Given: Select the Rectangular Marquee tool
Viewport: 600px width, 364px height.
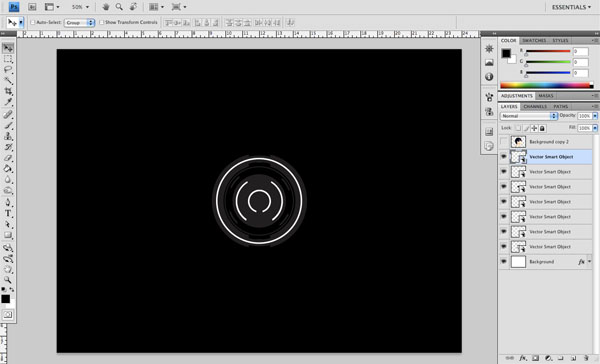Looking at the screenshot, I should point(8,59).
